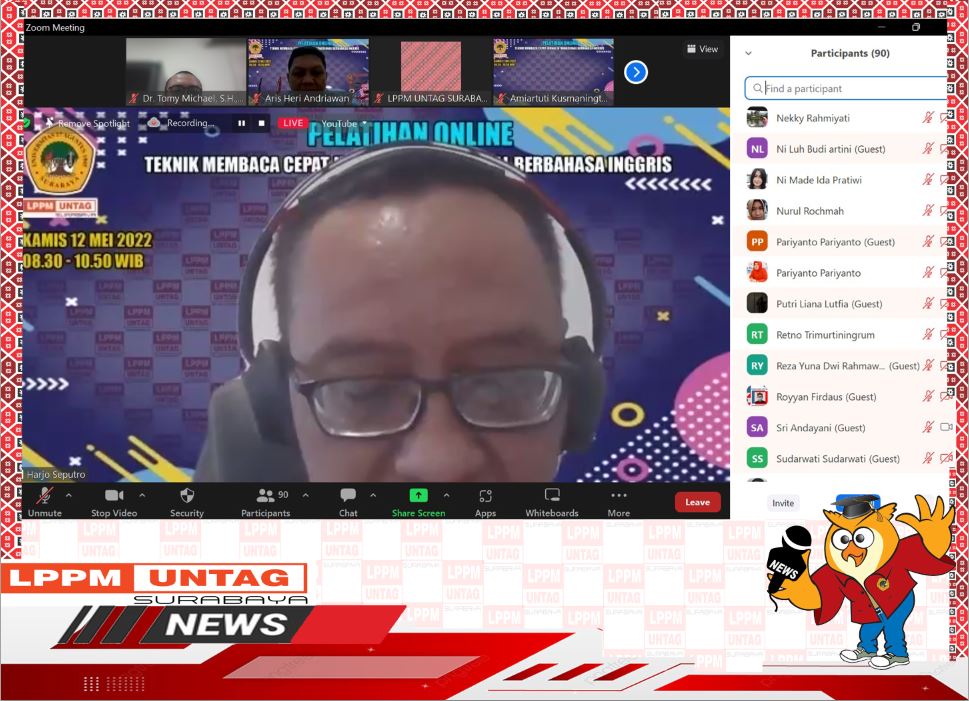Select Aris Heri Andriawan video thumbnail
The height and width of the screenshot is (701, 969).
point(308,71)
